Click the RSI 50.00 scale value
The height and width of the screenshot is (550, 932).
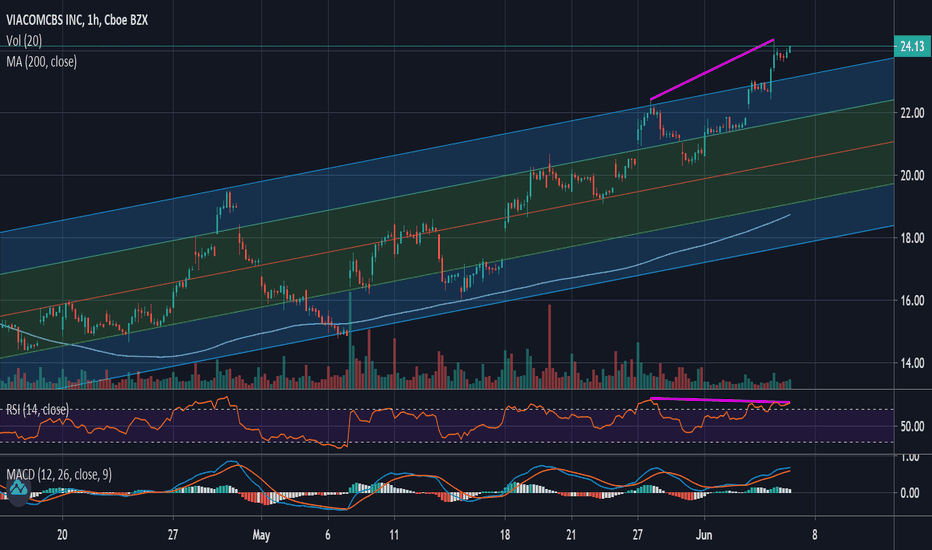[912, 426]
